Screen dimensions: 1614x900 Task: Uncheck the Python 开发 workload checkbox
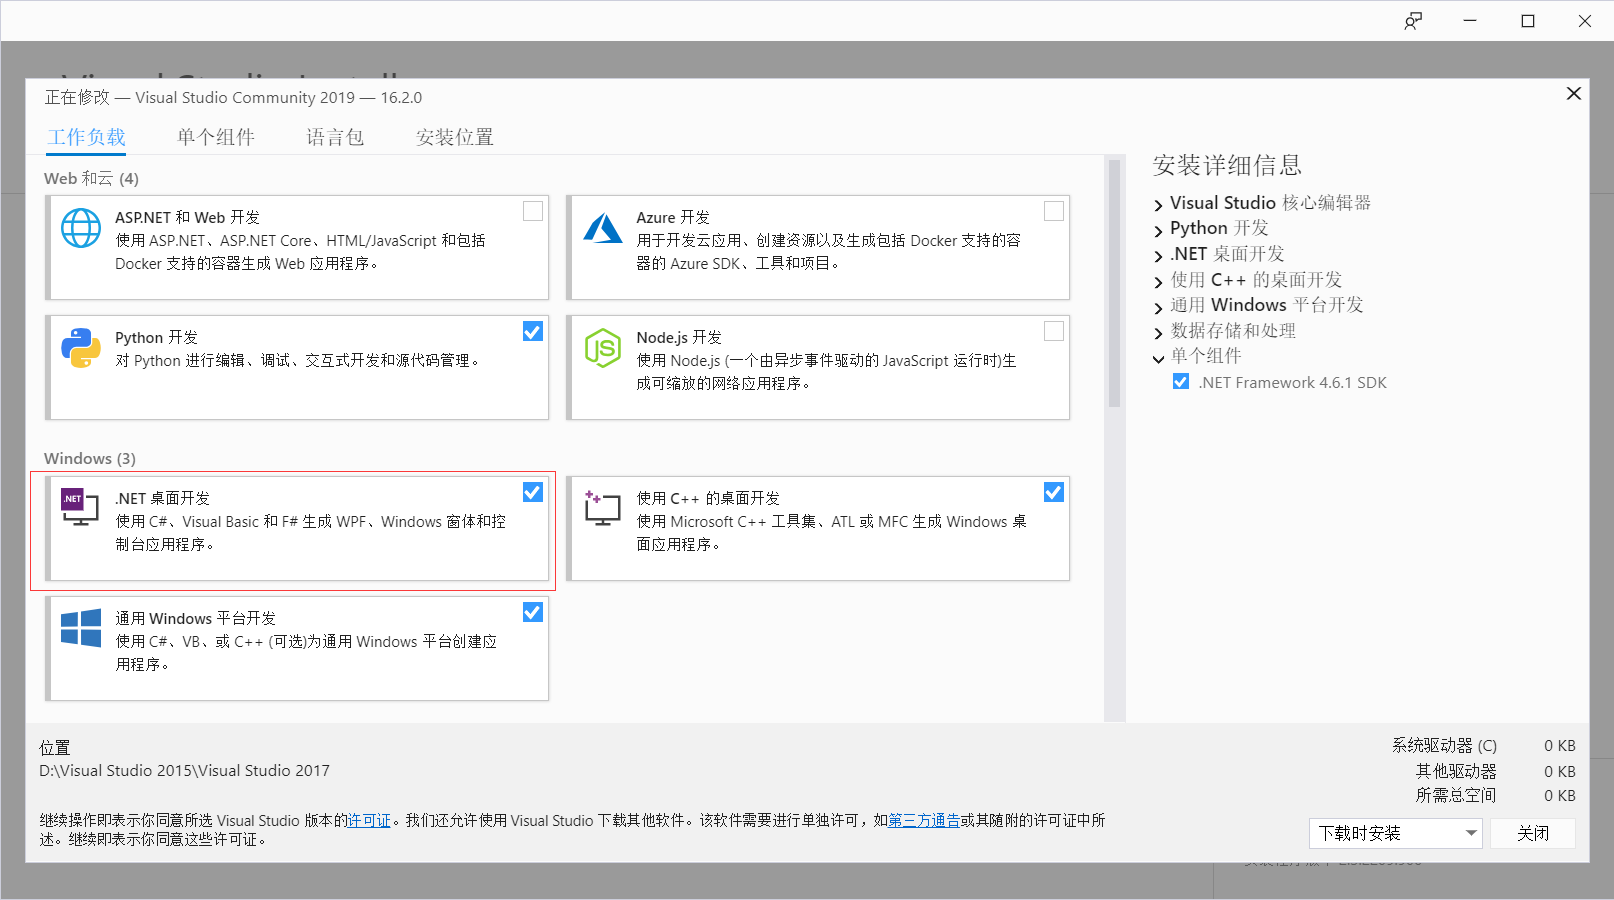[x=533, y=331]
